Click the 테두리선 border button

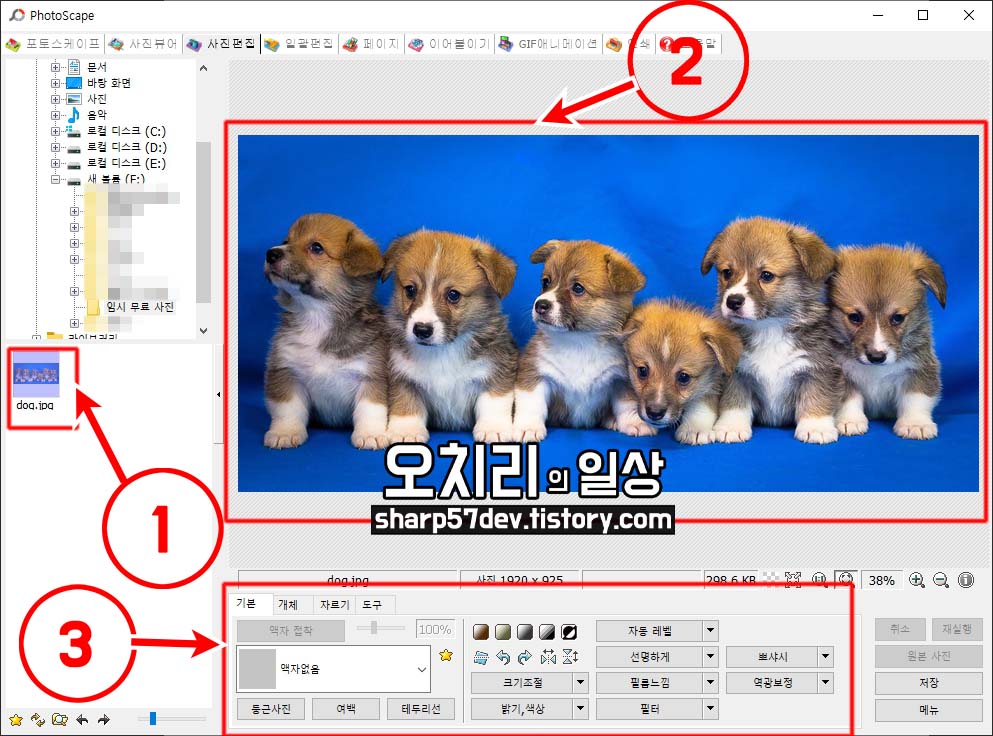tap(421, 709)
